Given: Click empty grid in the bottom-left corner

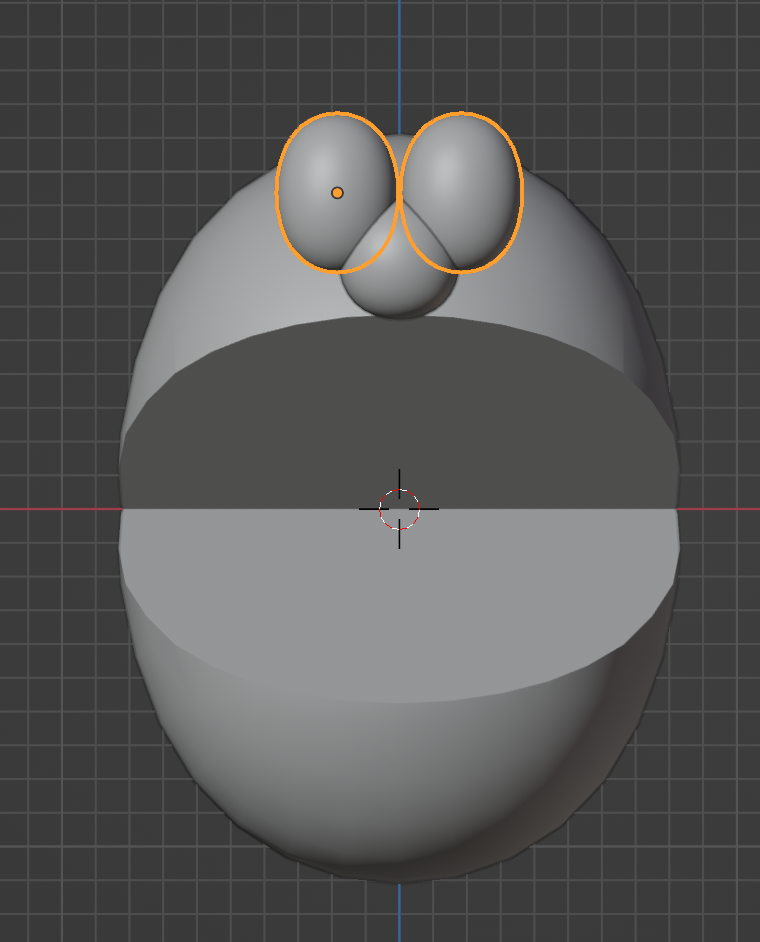Looking at the screenshot, I should click(60, 880).
